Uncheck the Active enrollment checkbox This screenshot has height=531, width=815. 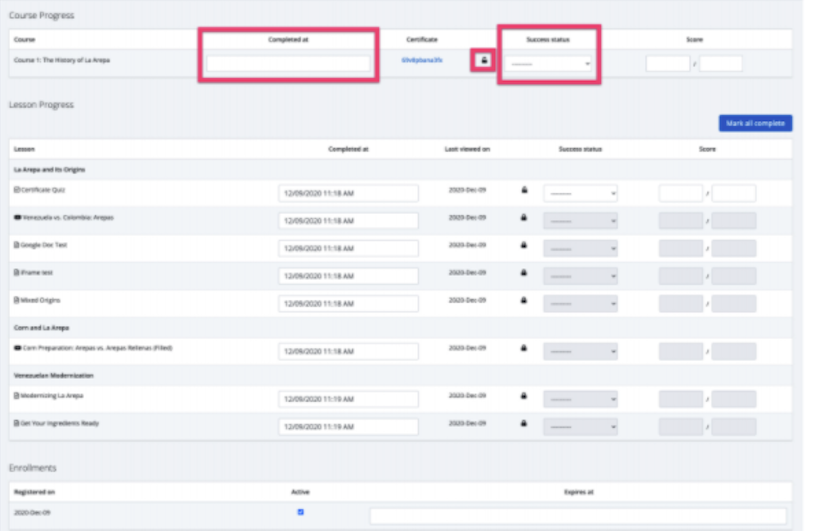(301, 512)
